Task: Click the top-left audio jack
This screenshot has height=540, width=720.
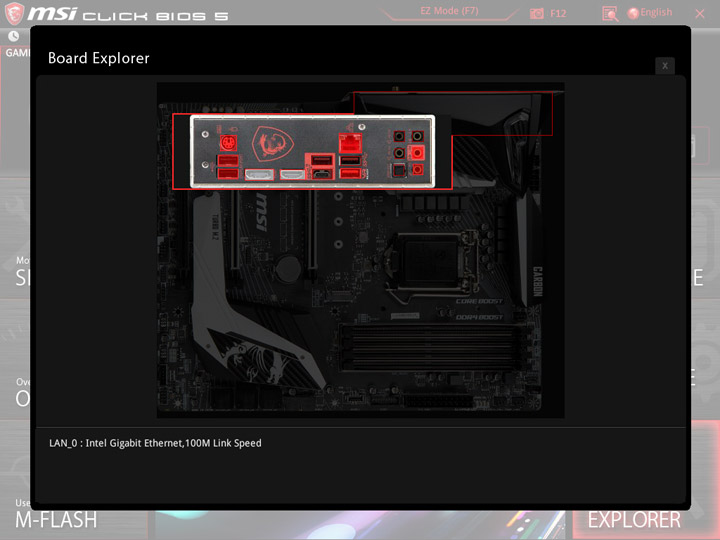Action: (x=399, y=136)
